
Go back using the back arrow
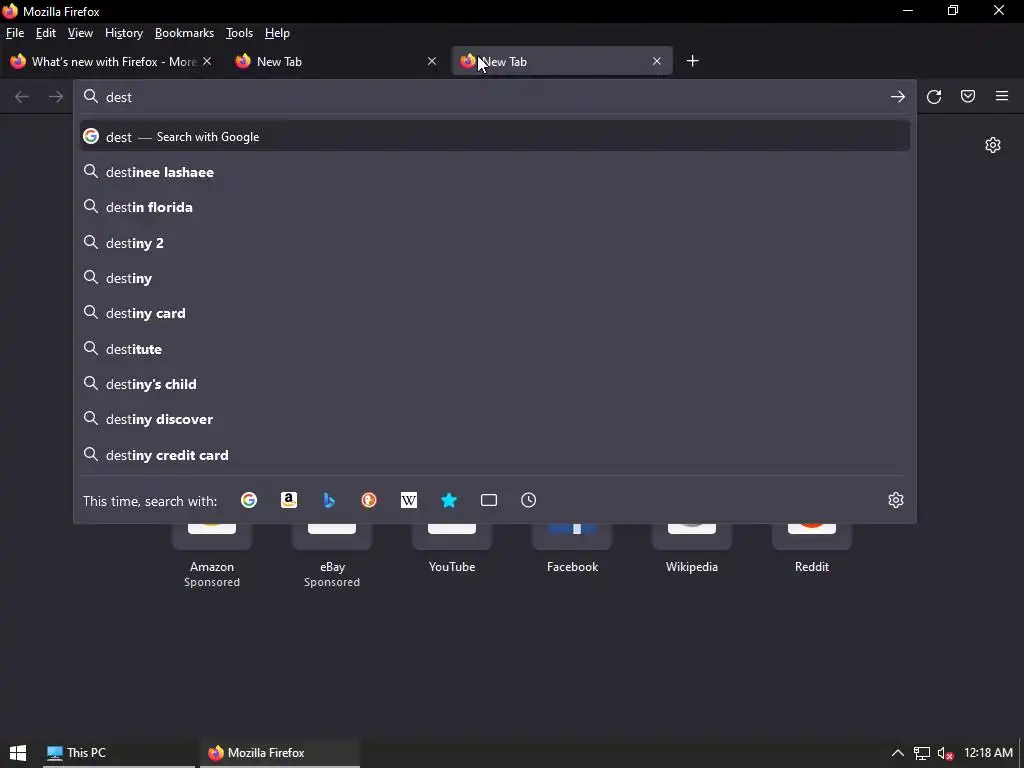point(22,97)
